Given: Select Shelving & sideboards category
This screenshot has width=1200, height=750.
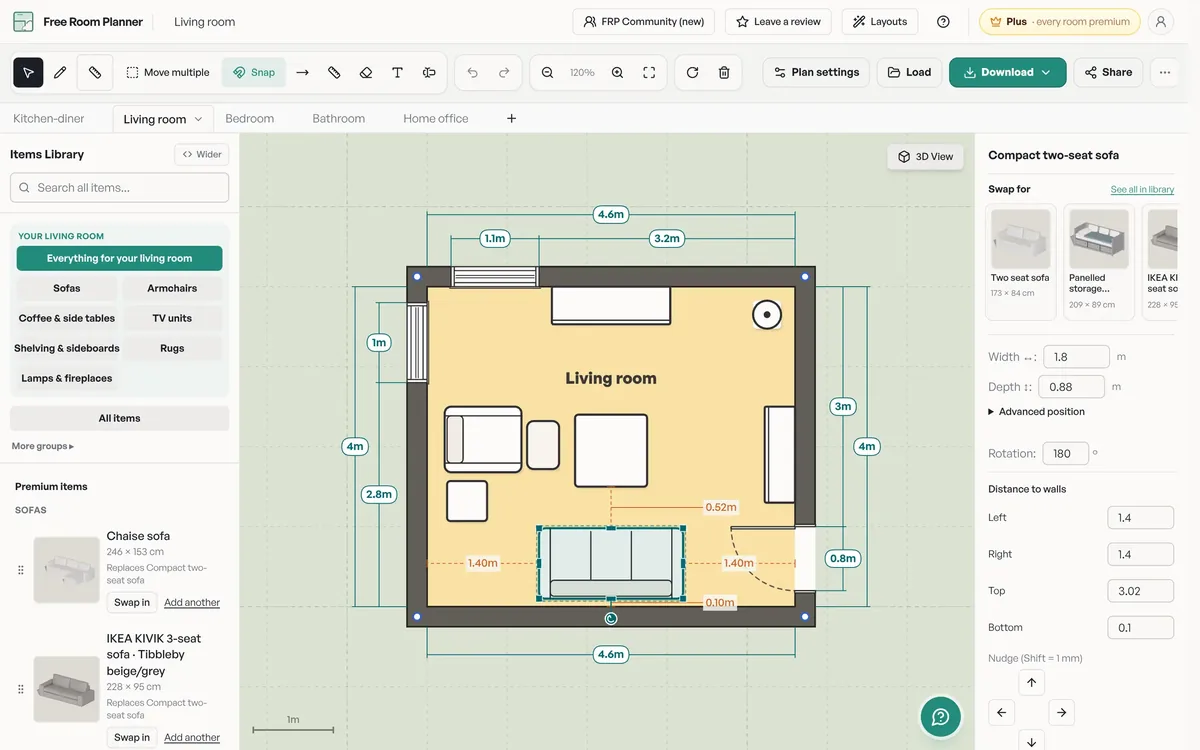Looking at the screenshot, I should tap(67, 348).
